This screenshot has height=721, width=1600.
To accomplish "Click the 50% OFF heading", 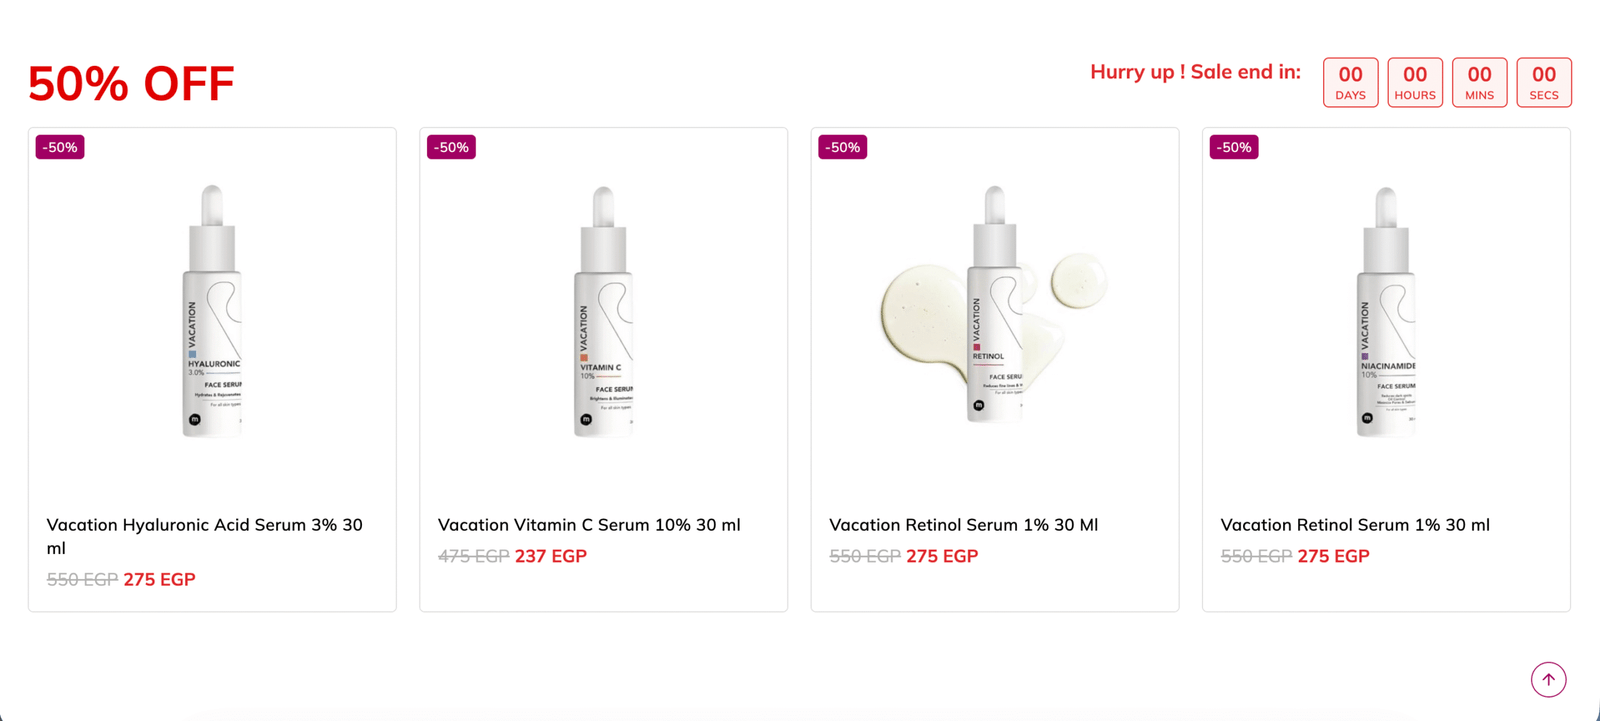I will [131, 83].
